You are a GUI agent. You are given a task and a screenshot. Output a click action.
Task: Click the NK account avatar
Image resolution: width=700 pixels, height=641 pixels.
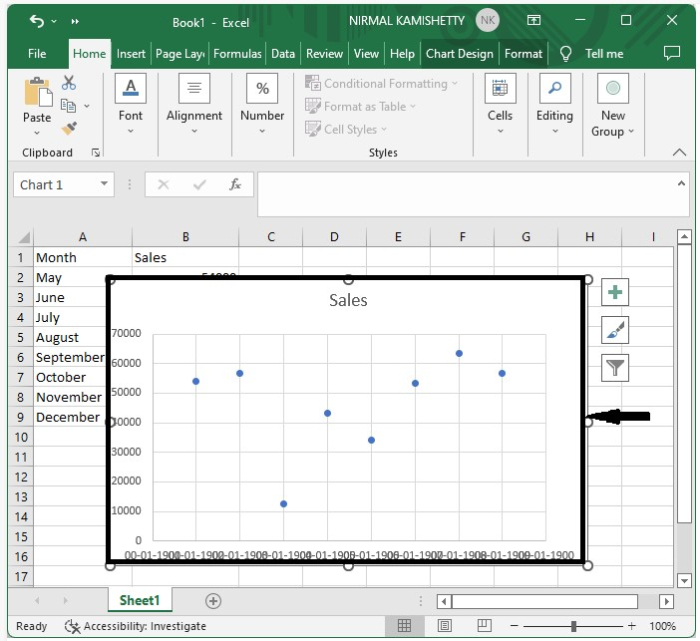pos(487,21)
